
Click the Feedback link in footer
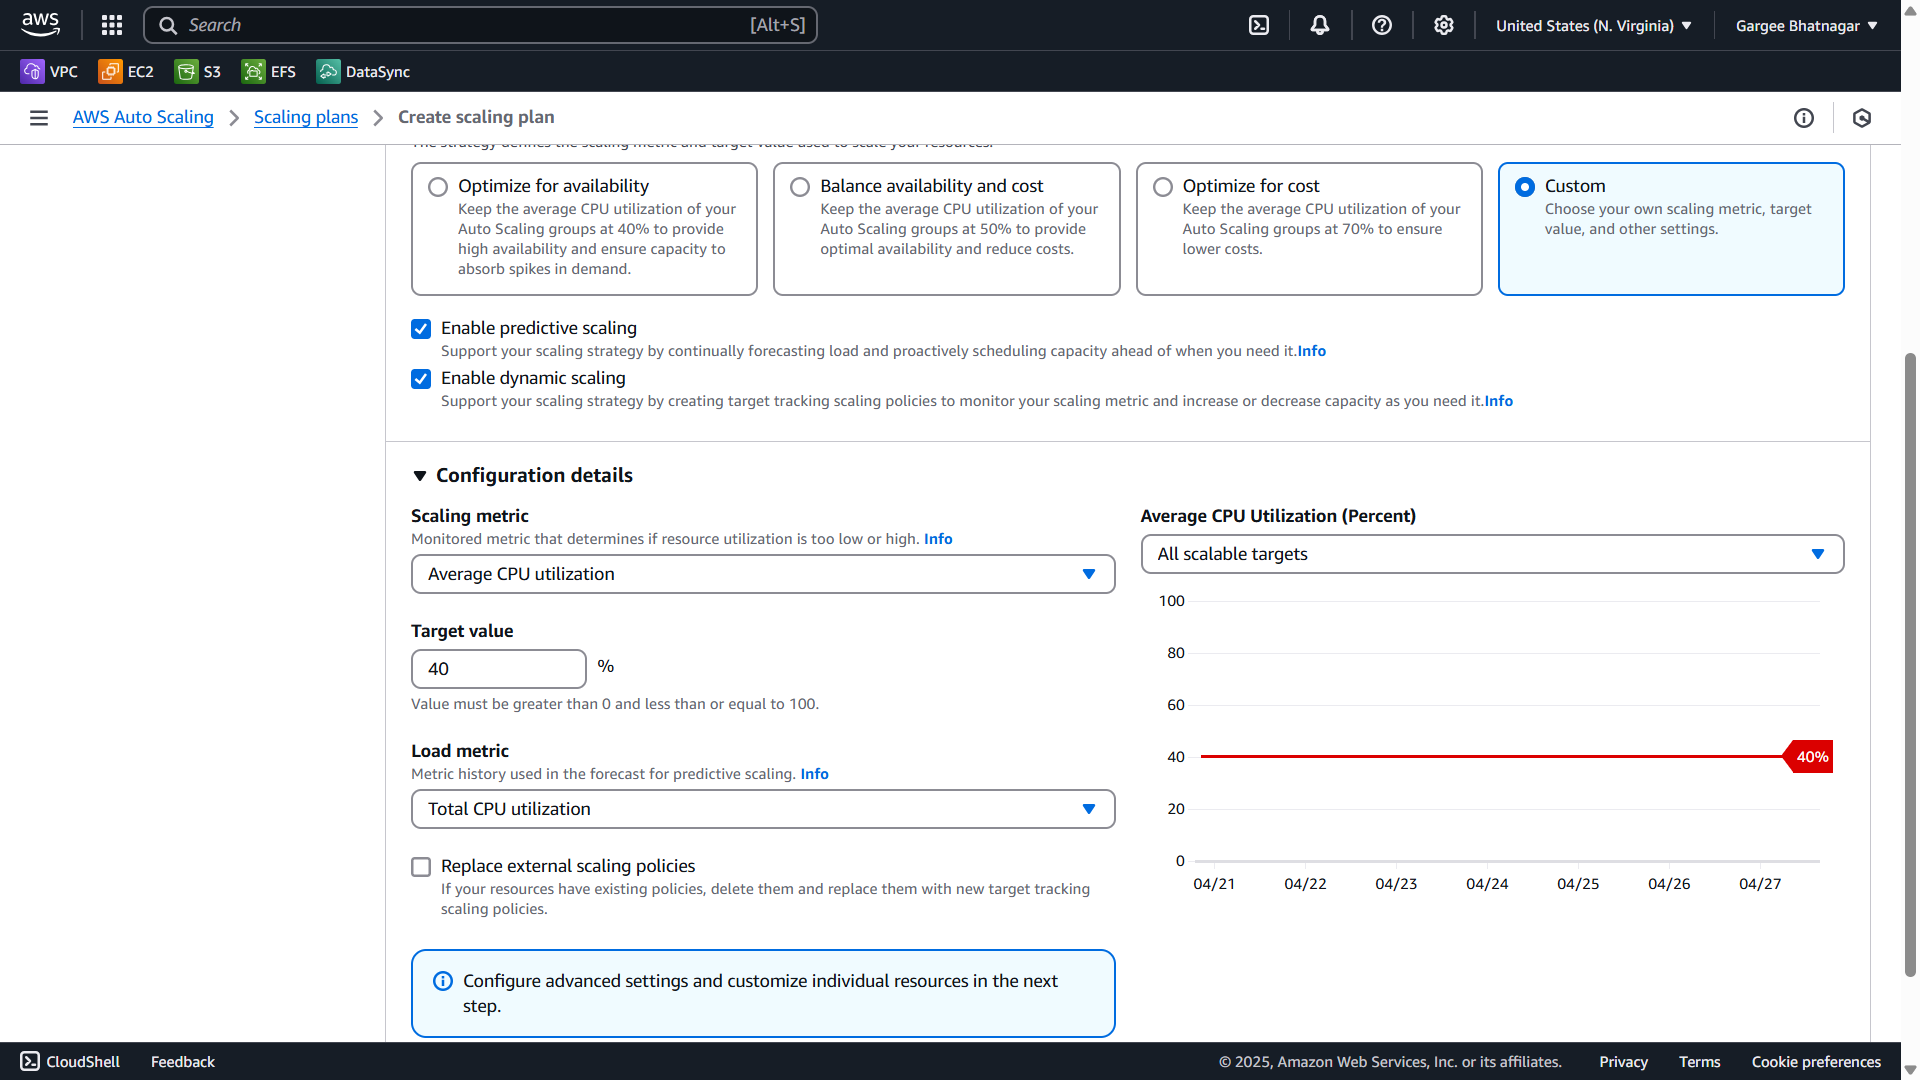point(183,1062)
